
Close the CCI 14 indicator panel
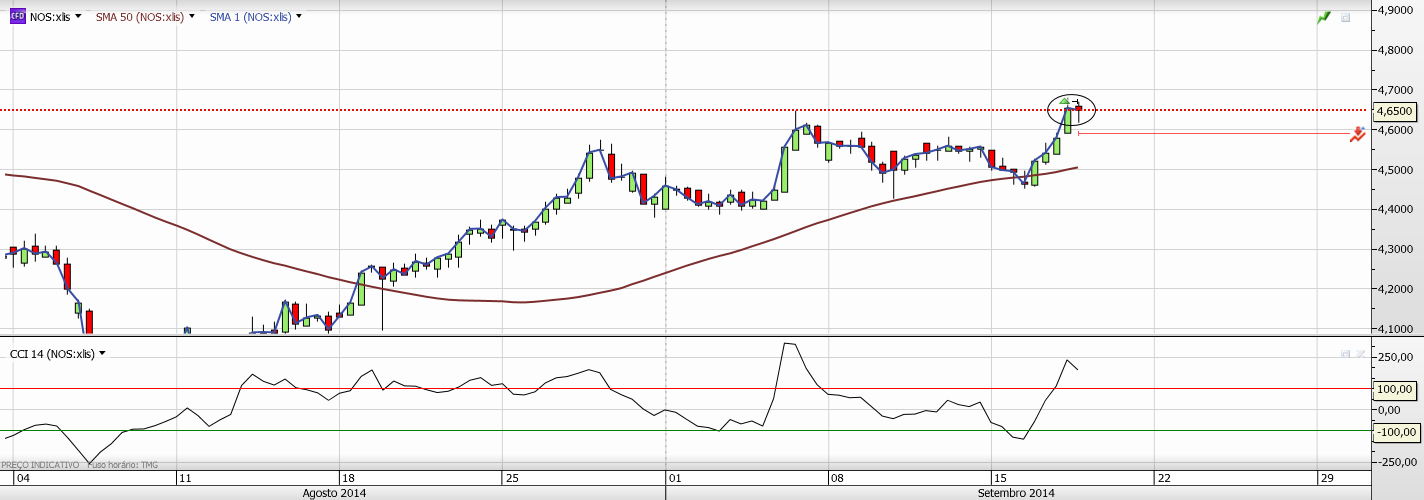[1359, 354]
